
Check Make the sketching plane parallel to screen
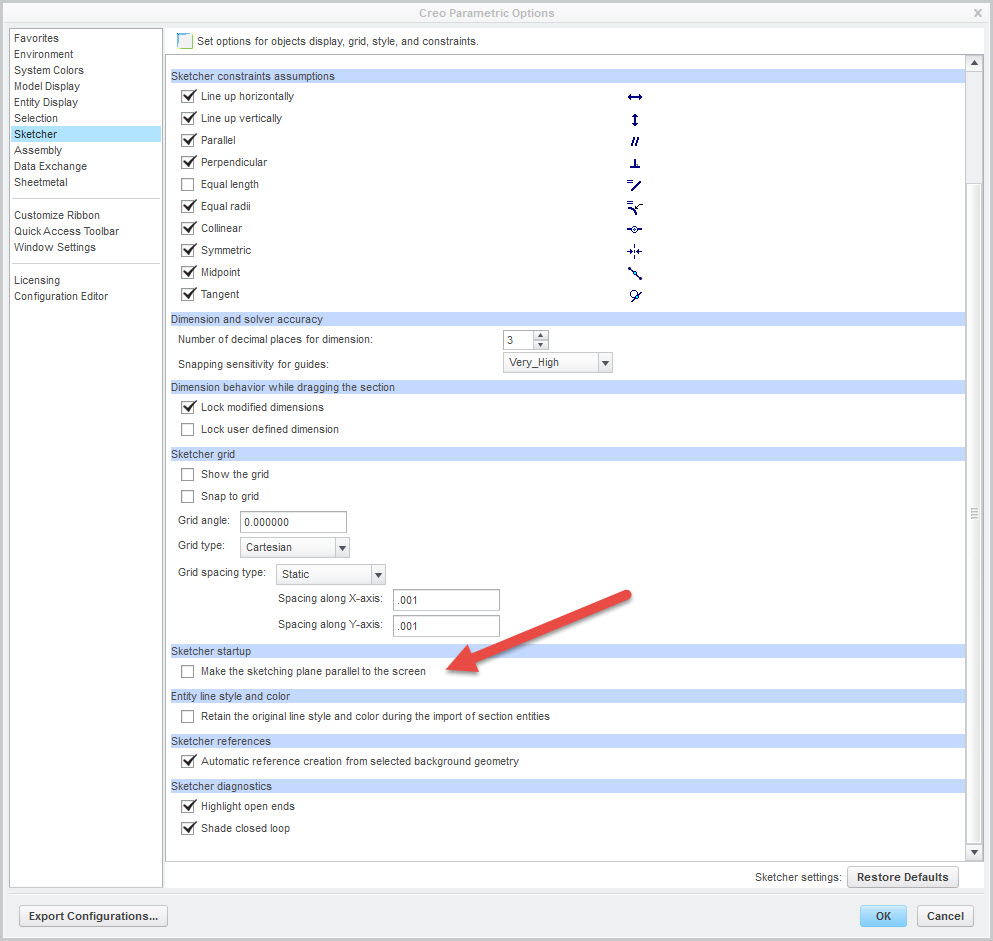point(187,671)
